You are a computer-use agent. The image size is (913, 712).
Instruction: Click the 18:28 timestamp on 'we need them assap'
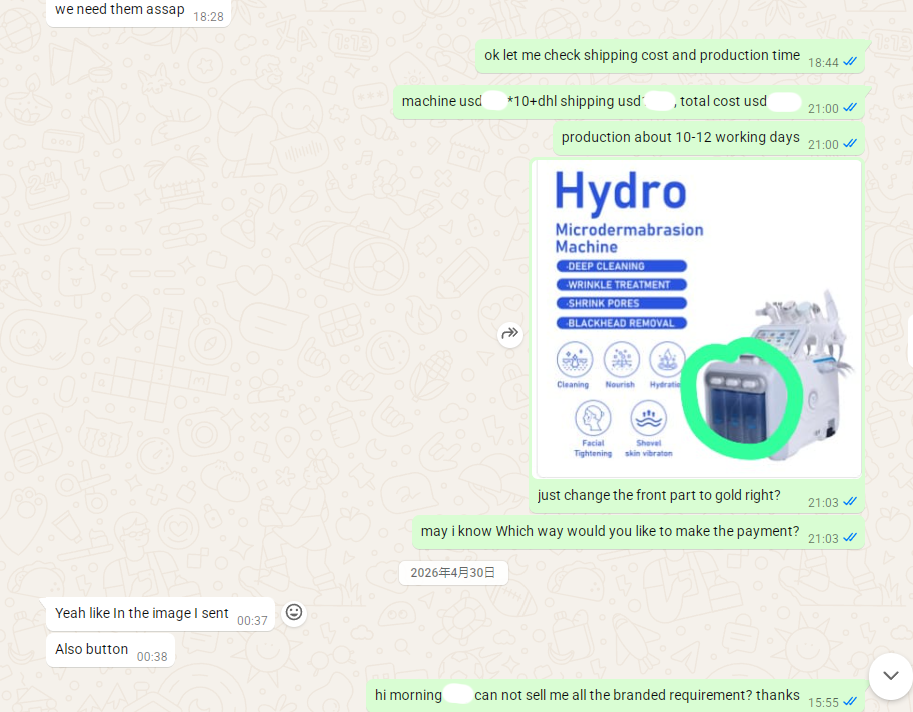(x=208, y=17)
